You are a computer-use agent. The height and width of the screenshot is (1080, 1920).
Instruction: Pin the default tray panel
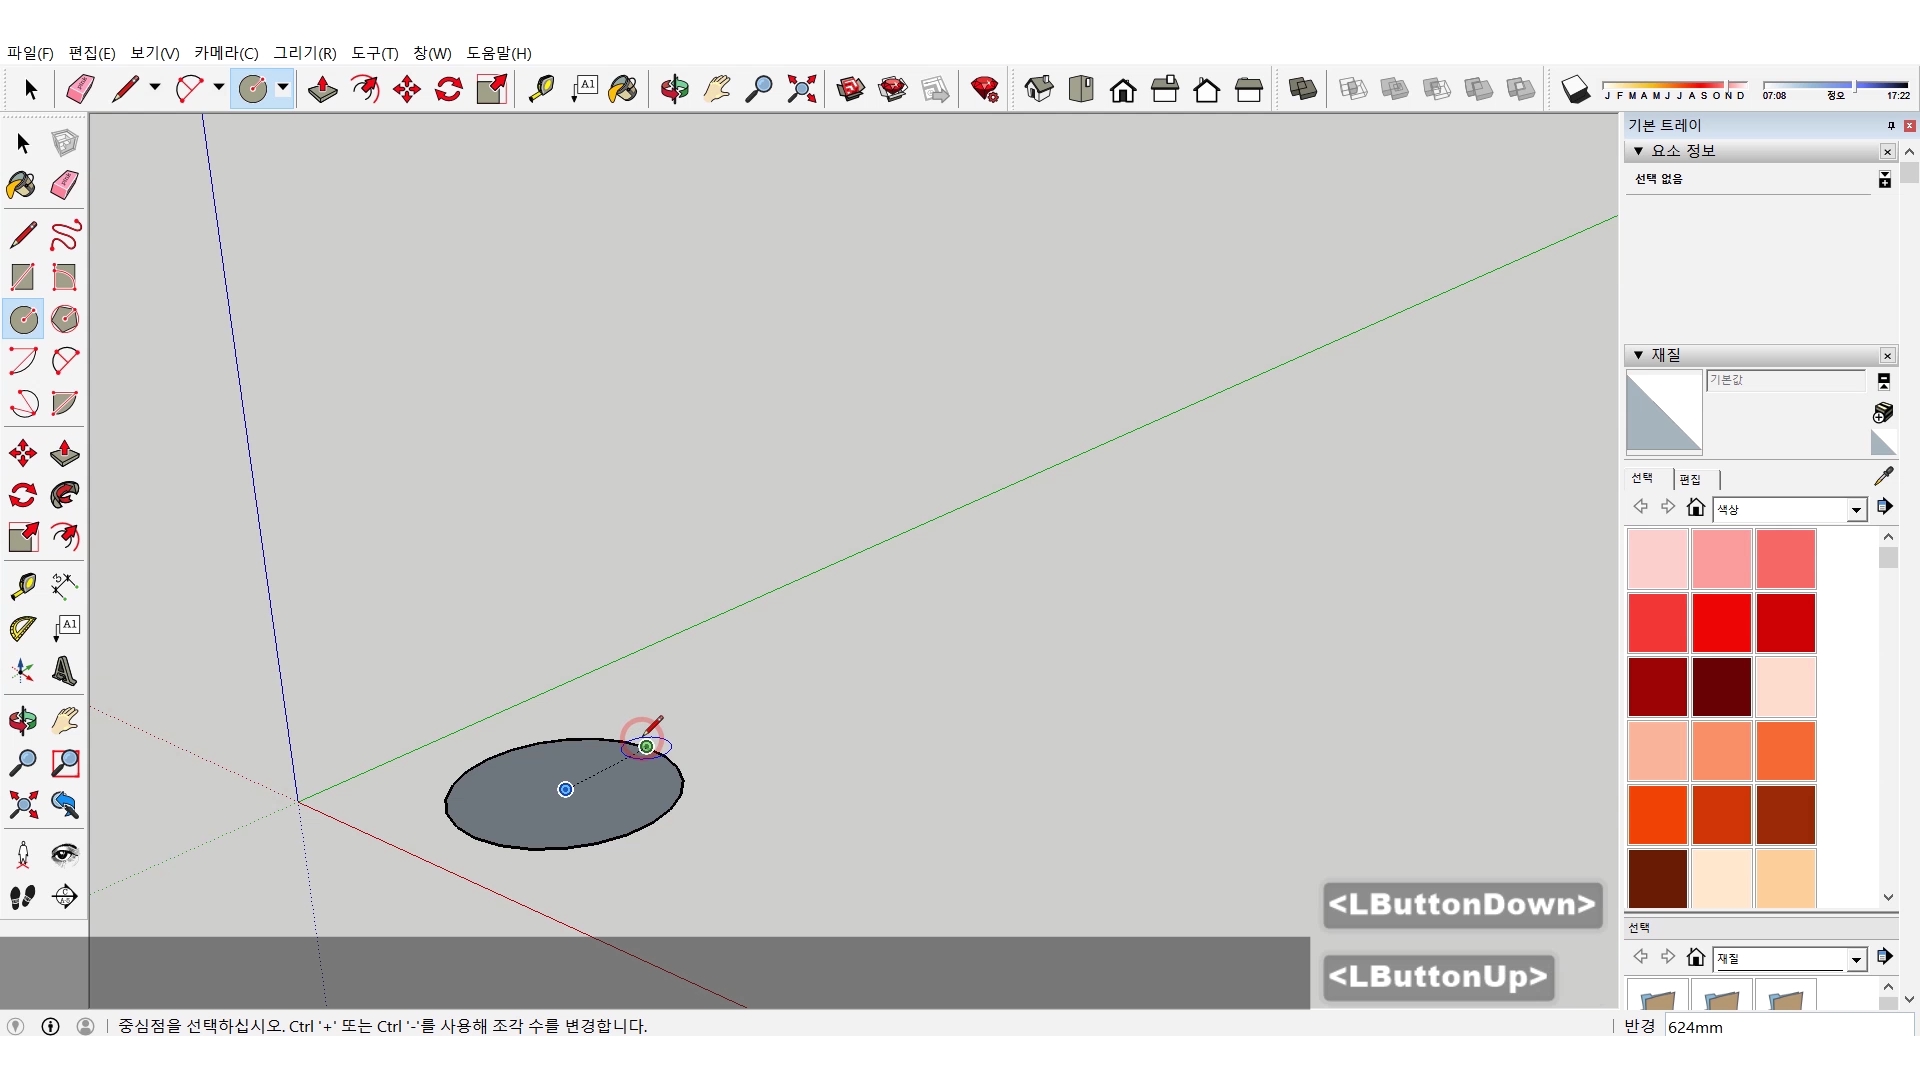click(x=1890, y=126)
